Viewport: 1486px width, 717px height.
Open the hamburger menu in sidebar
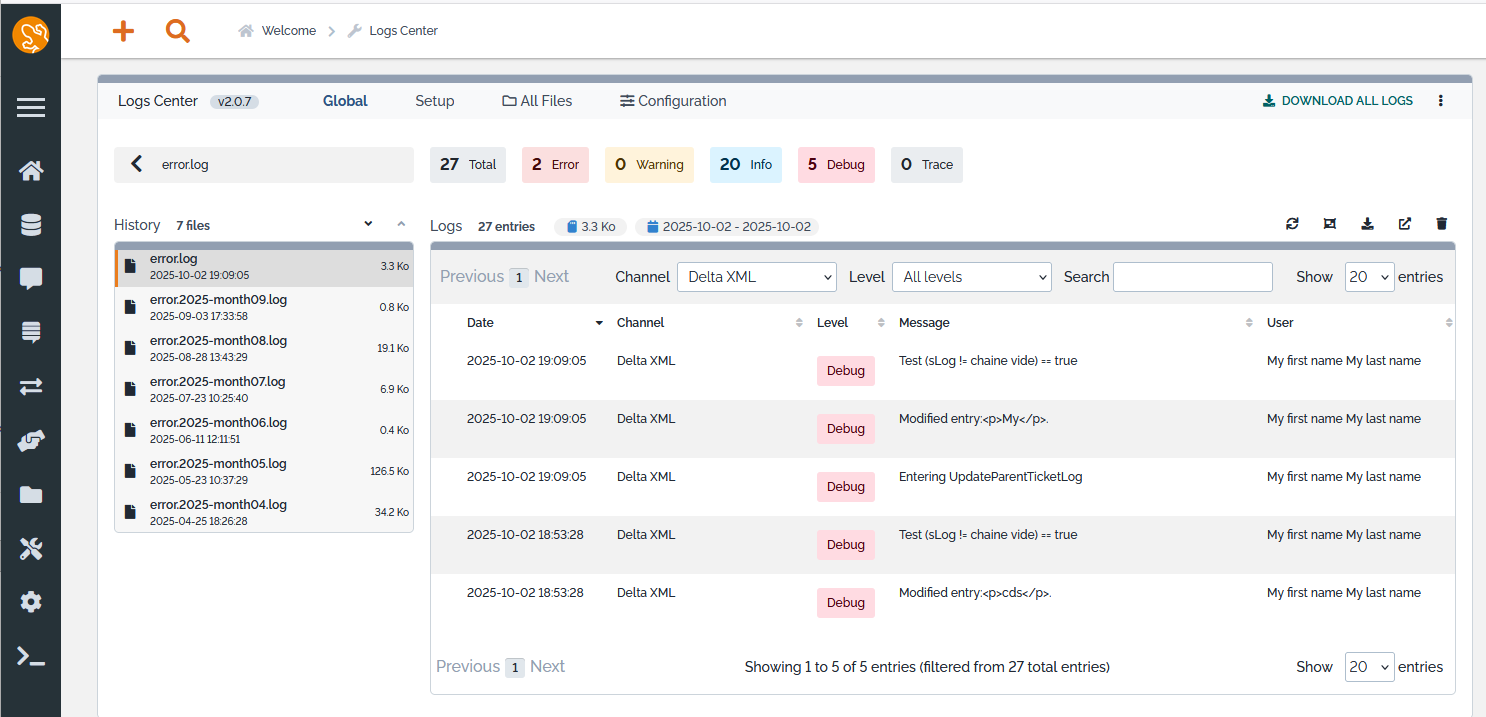point(31,108)
